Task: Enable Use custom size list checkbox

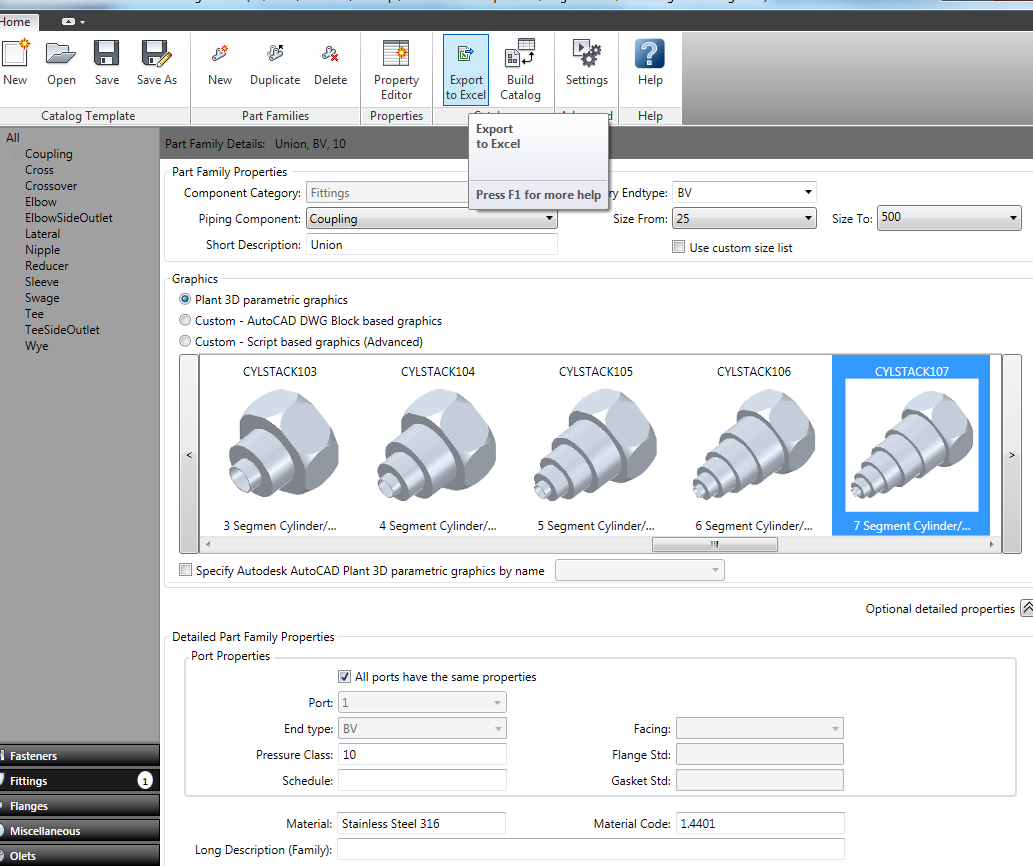Action: 679,247
